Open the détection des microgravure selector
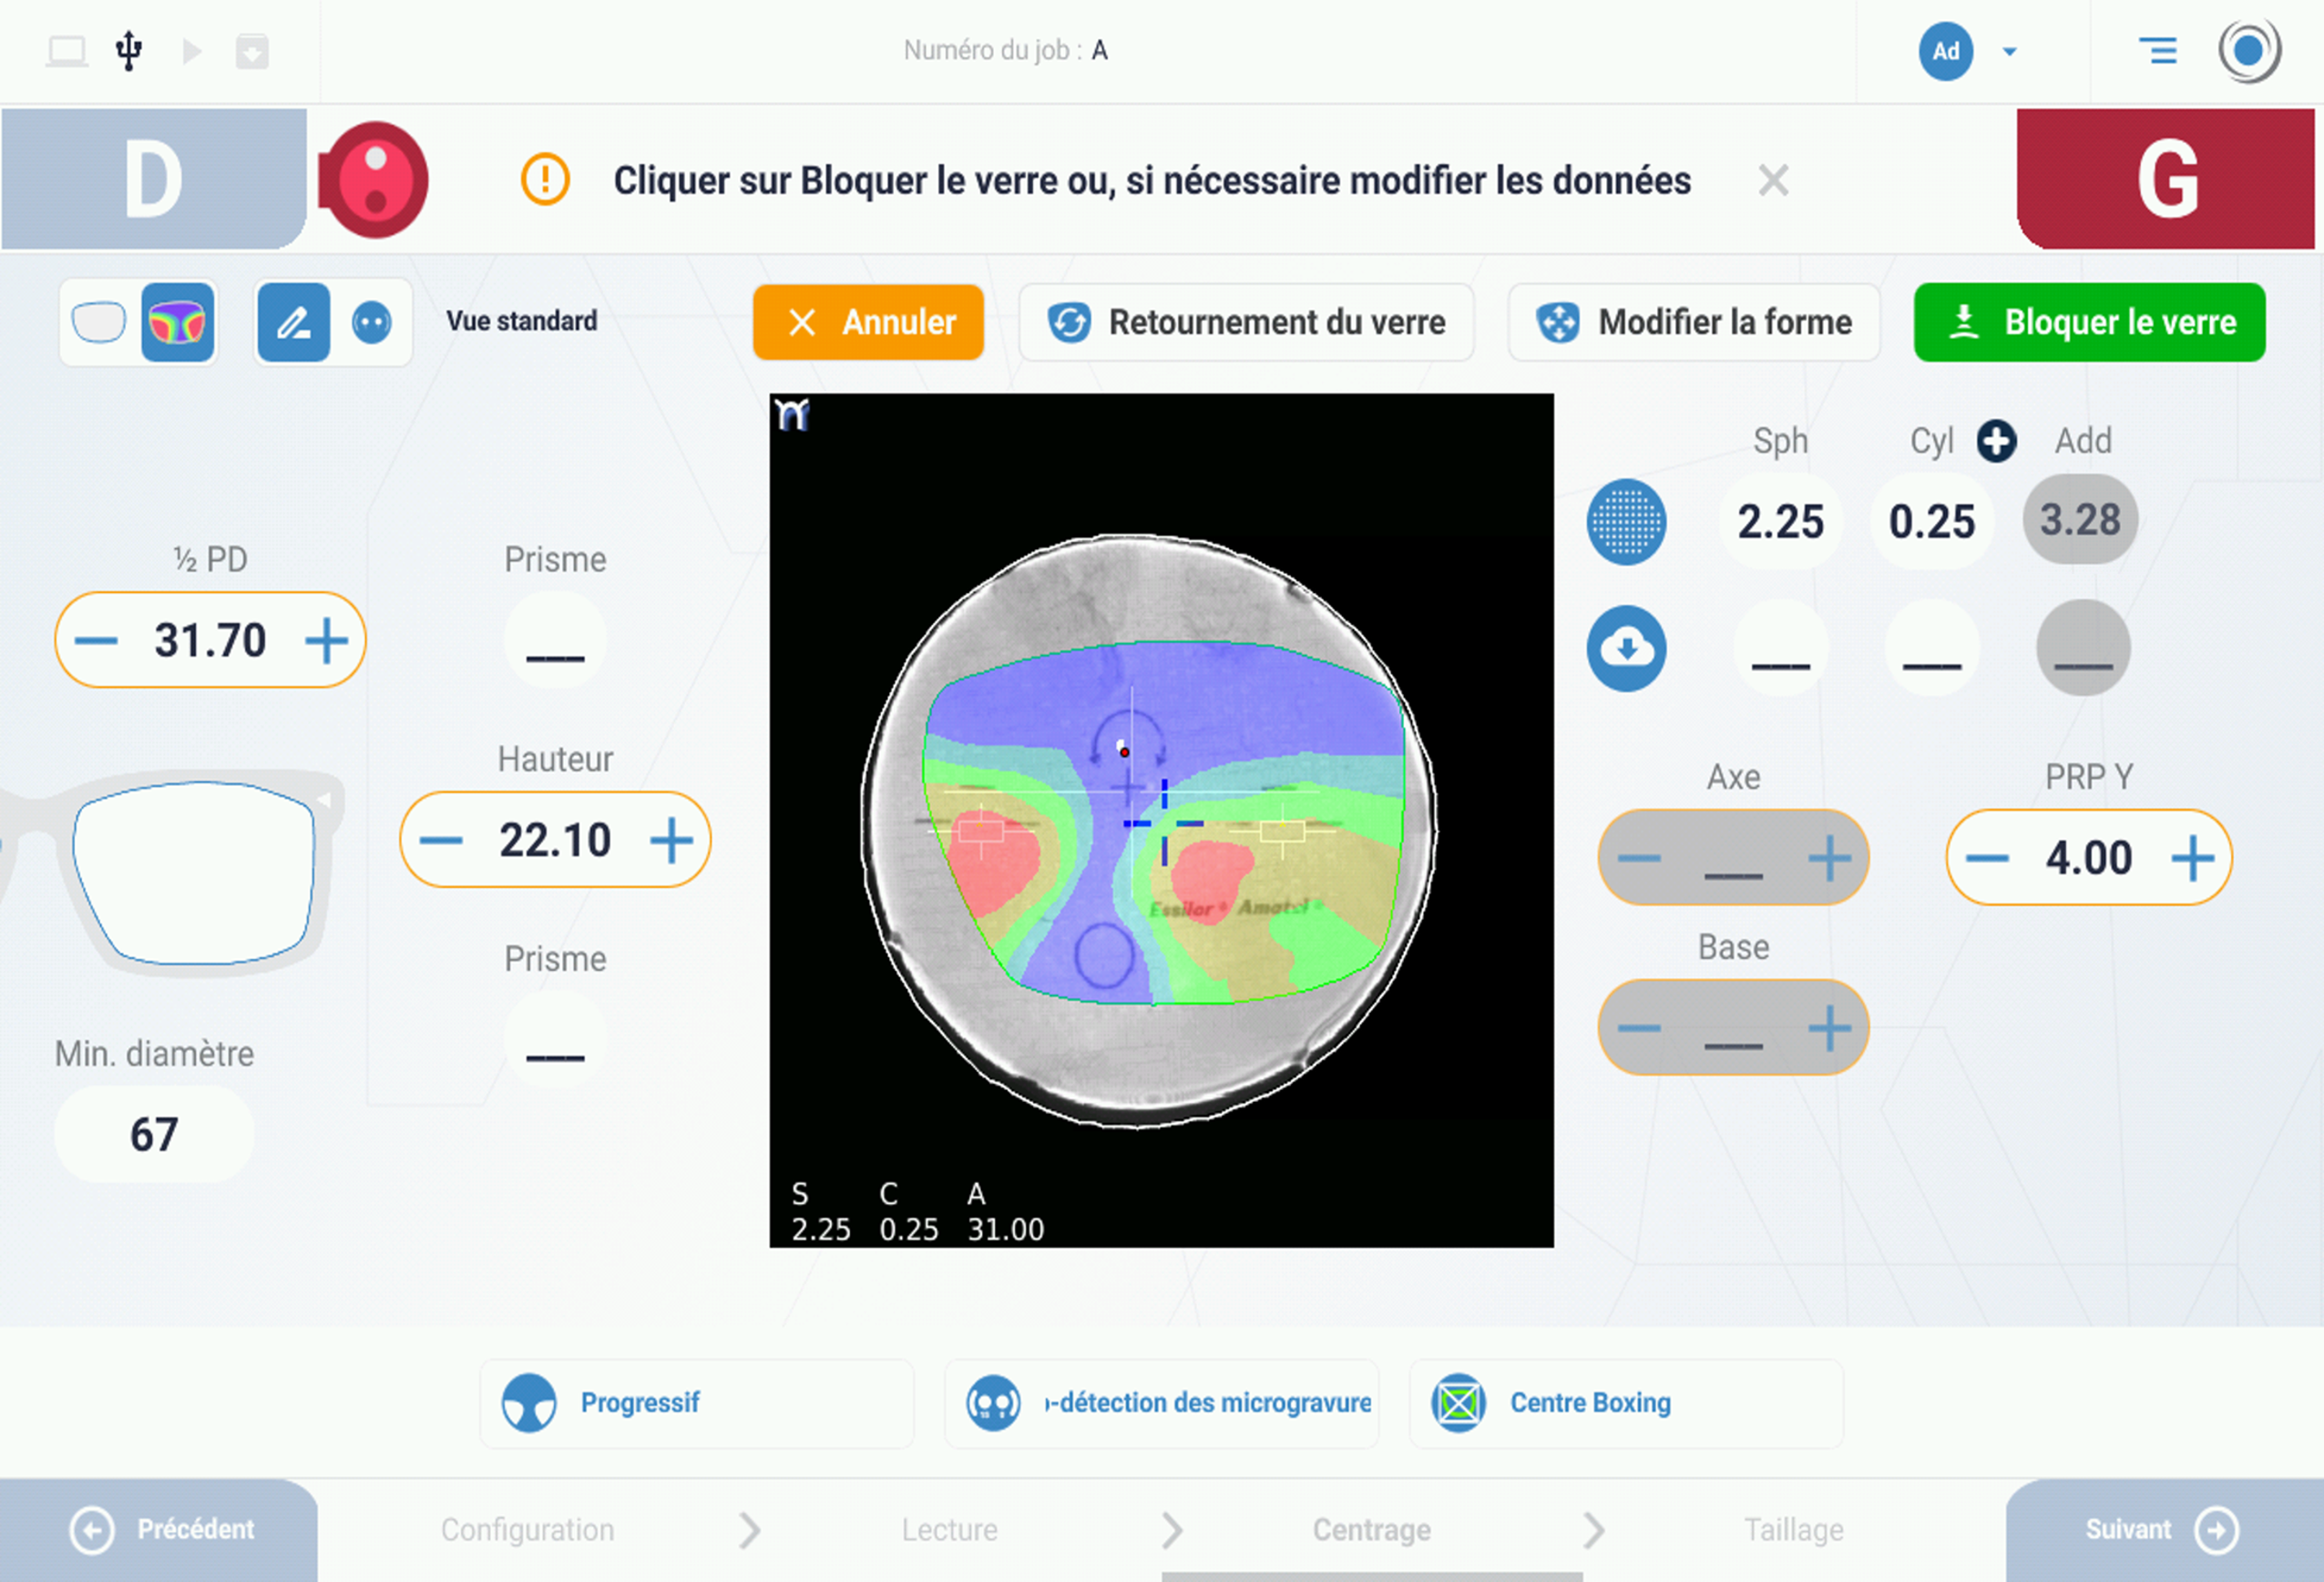The width and height of the screenshot is (2324, 1582). 1161,1403
